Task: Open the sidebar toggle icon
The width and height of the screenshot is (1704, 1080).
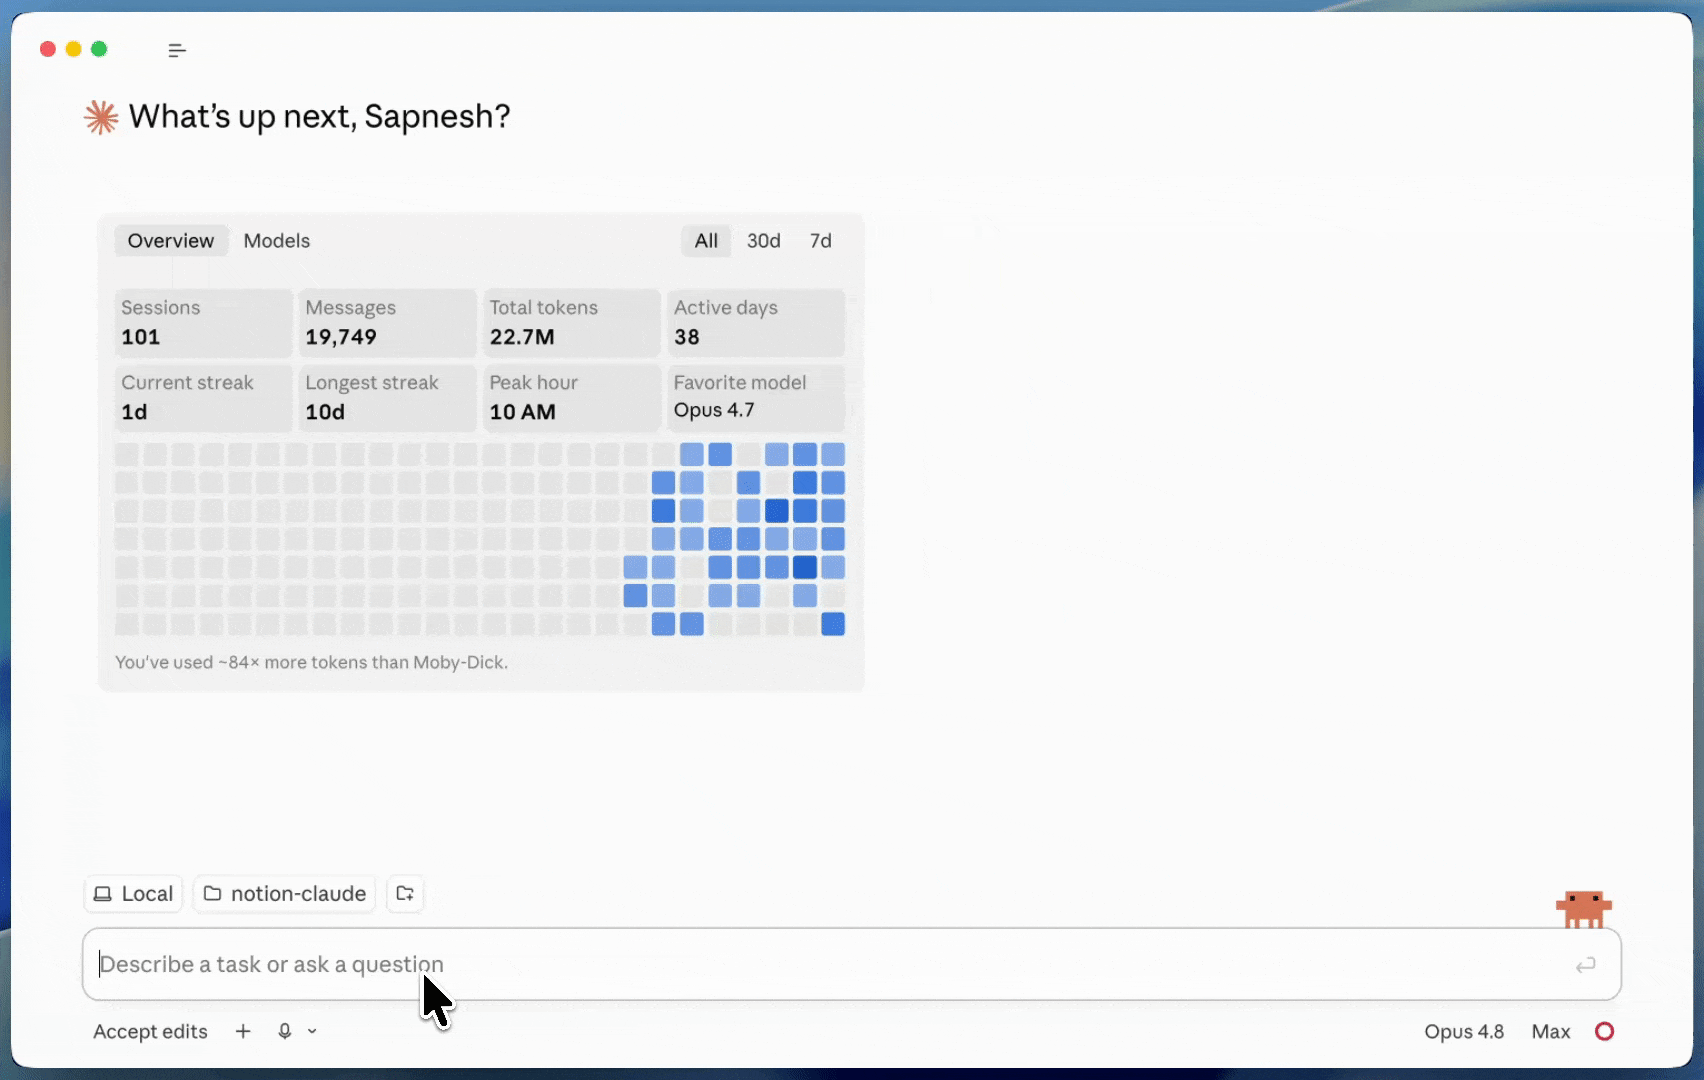Action: coord(177,50)
